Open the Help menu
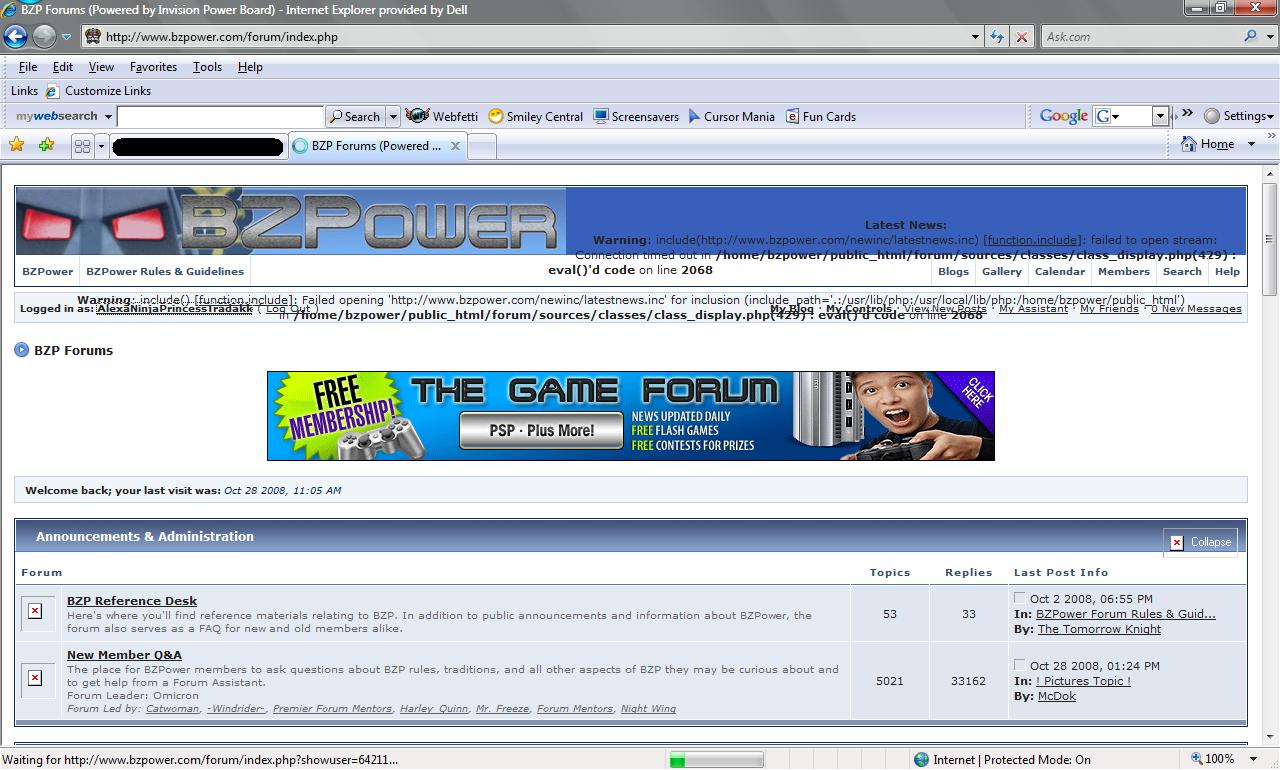 pyautogui.click(x=250, y=67)
